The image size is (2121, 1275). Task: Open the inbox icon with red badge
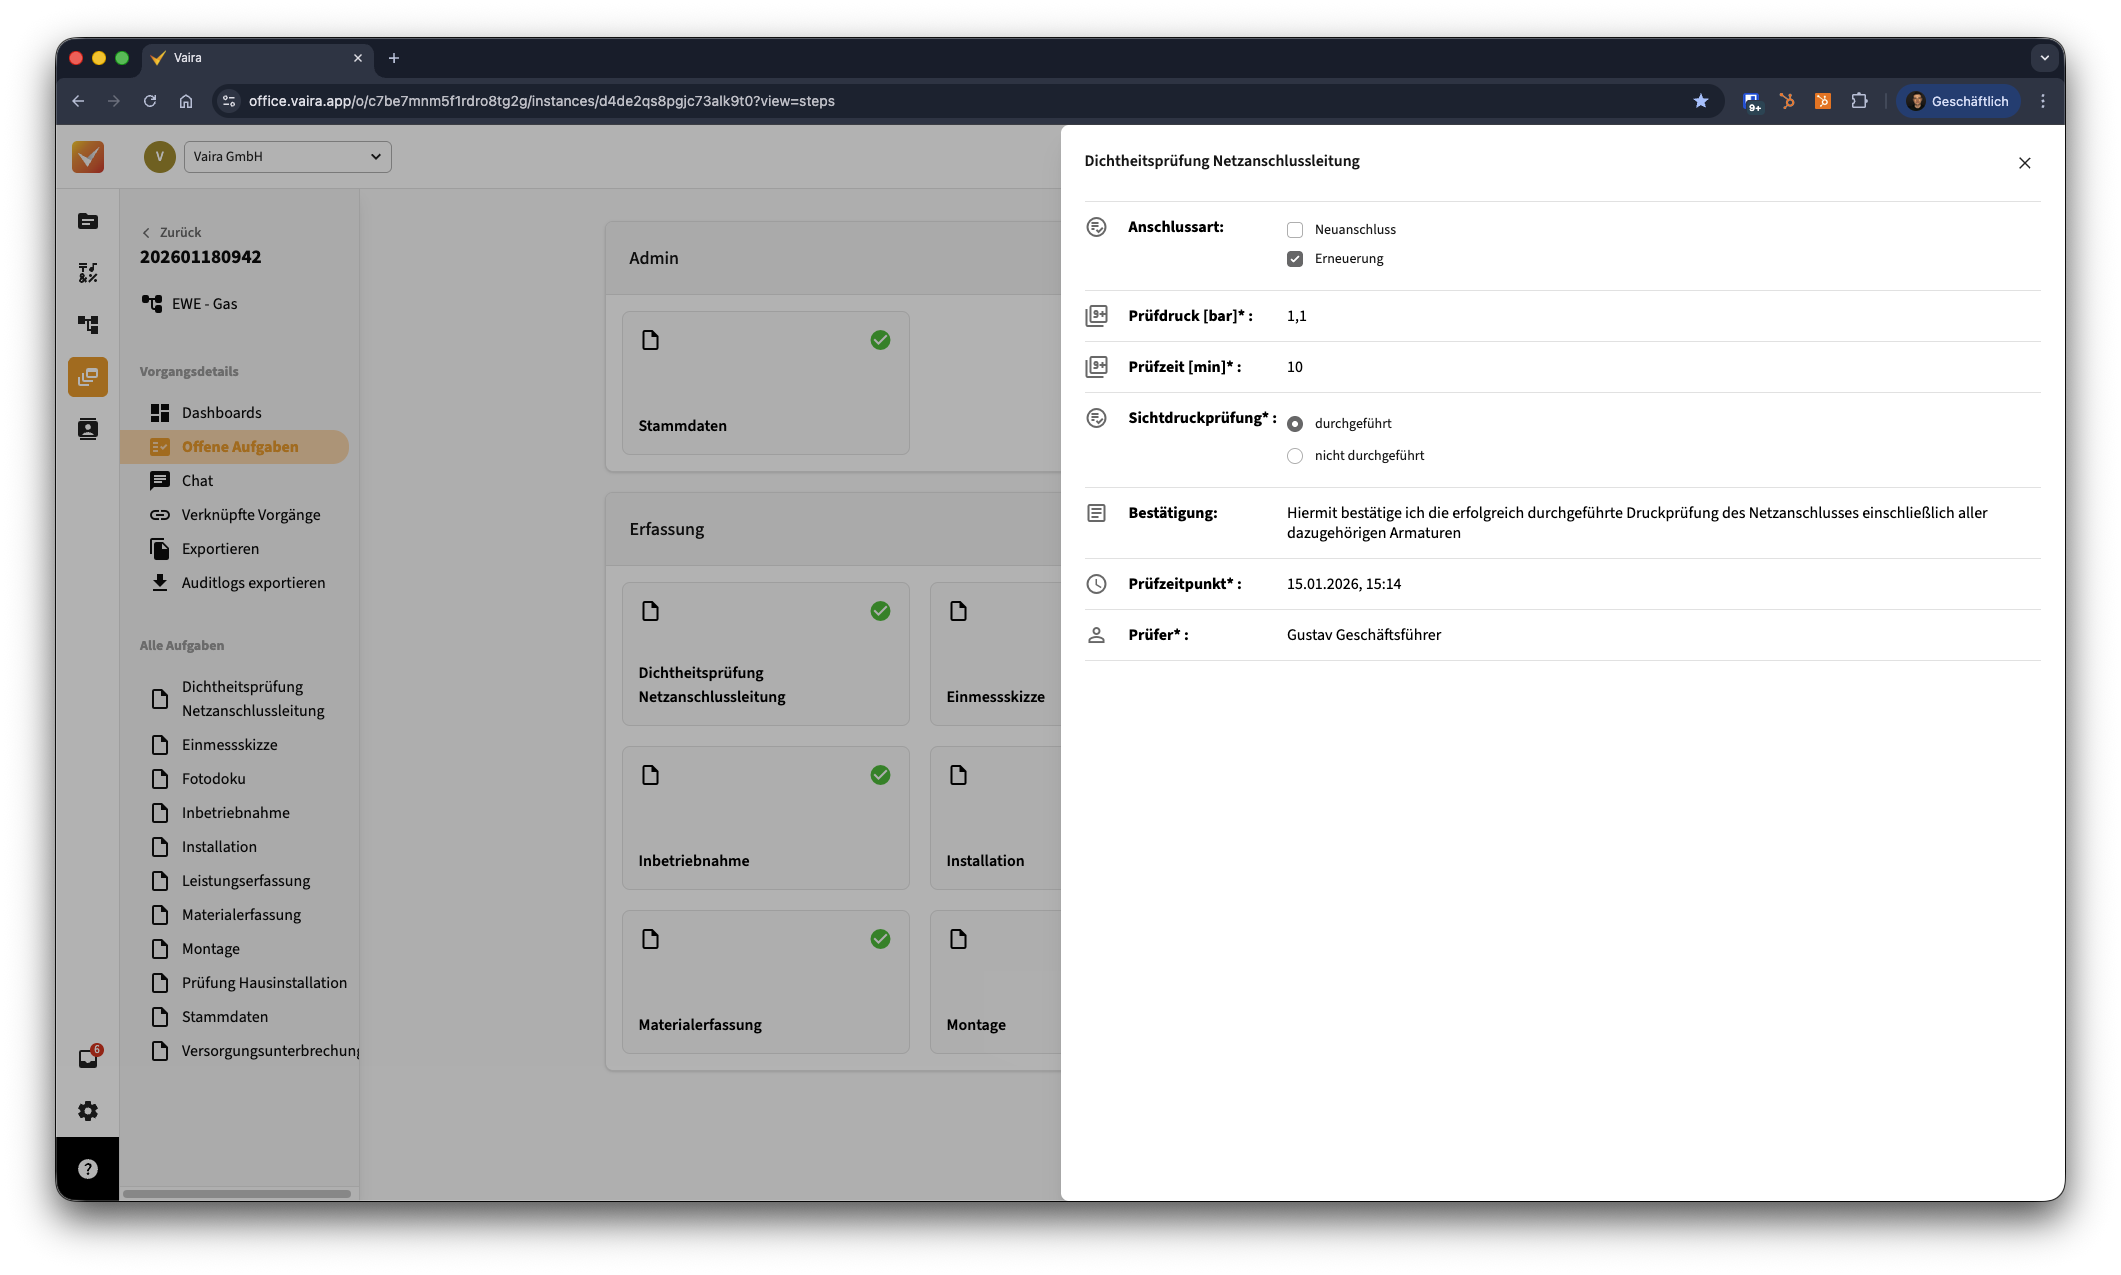coord(88,1059)
